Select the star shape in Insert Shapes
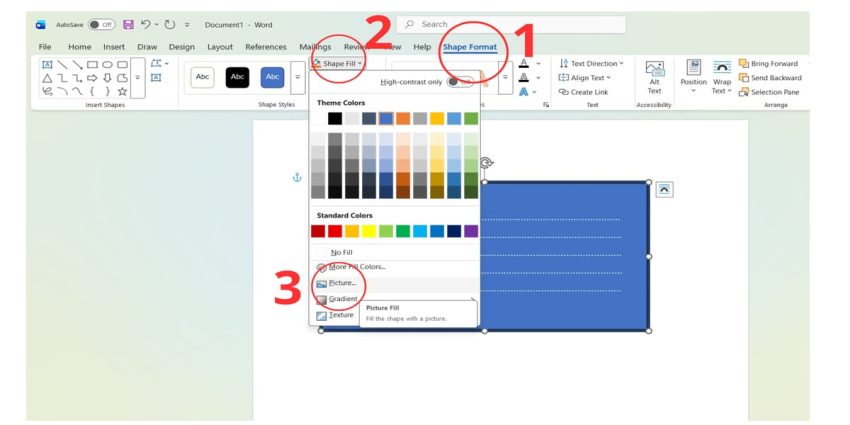The height and width of the screenshot is (425, 850). (122, 91)
